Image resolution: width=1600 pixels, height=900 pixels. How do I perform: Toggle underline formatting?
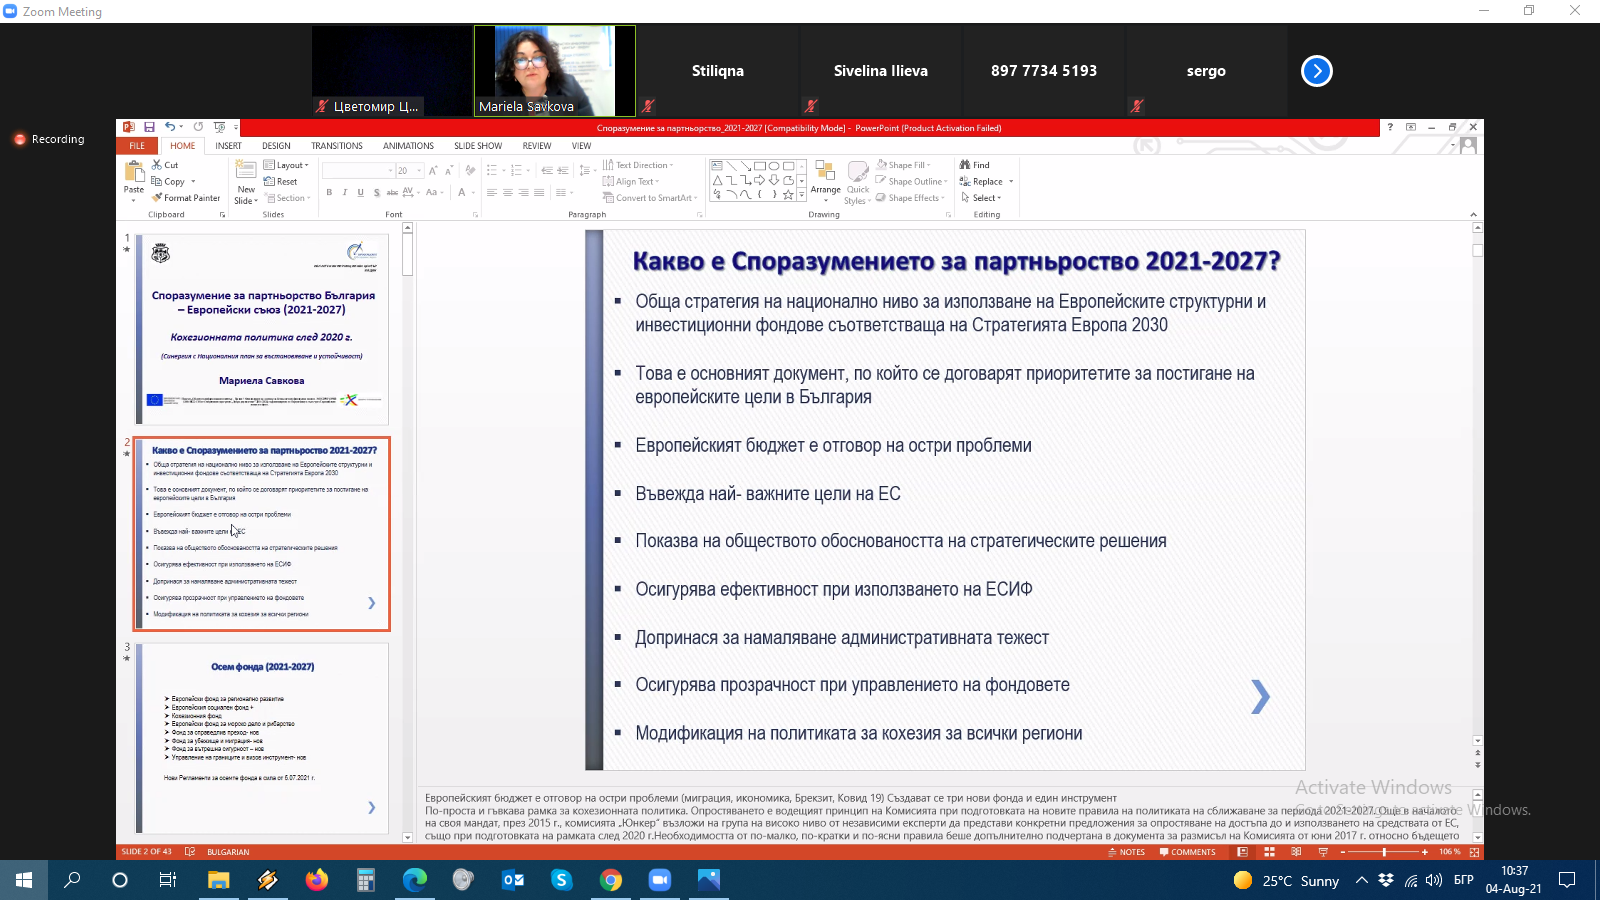pyautogui.click(x=361, y=193)
